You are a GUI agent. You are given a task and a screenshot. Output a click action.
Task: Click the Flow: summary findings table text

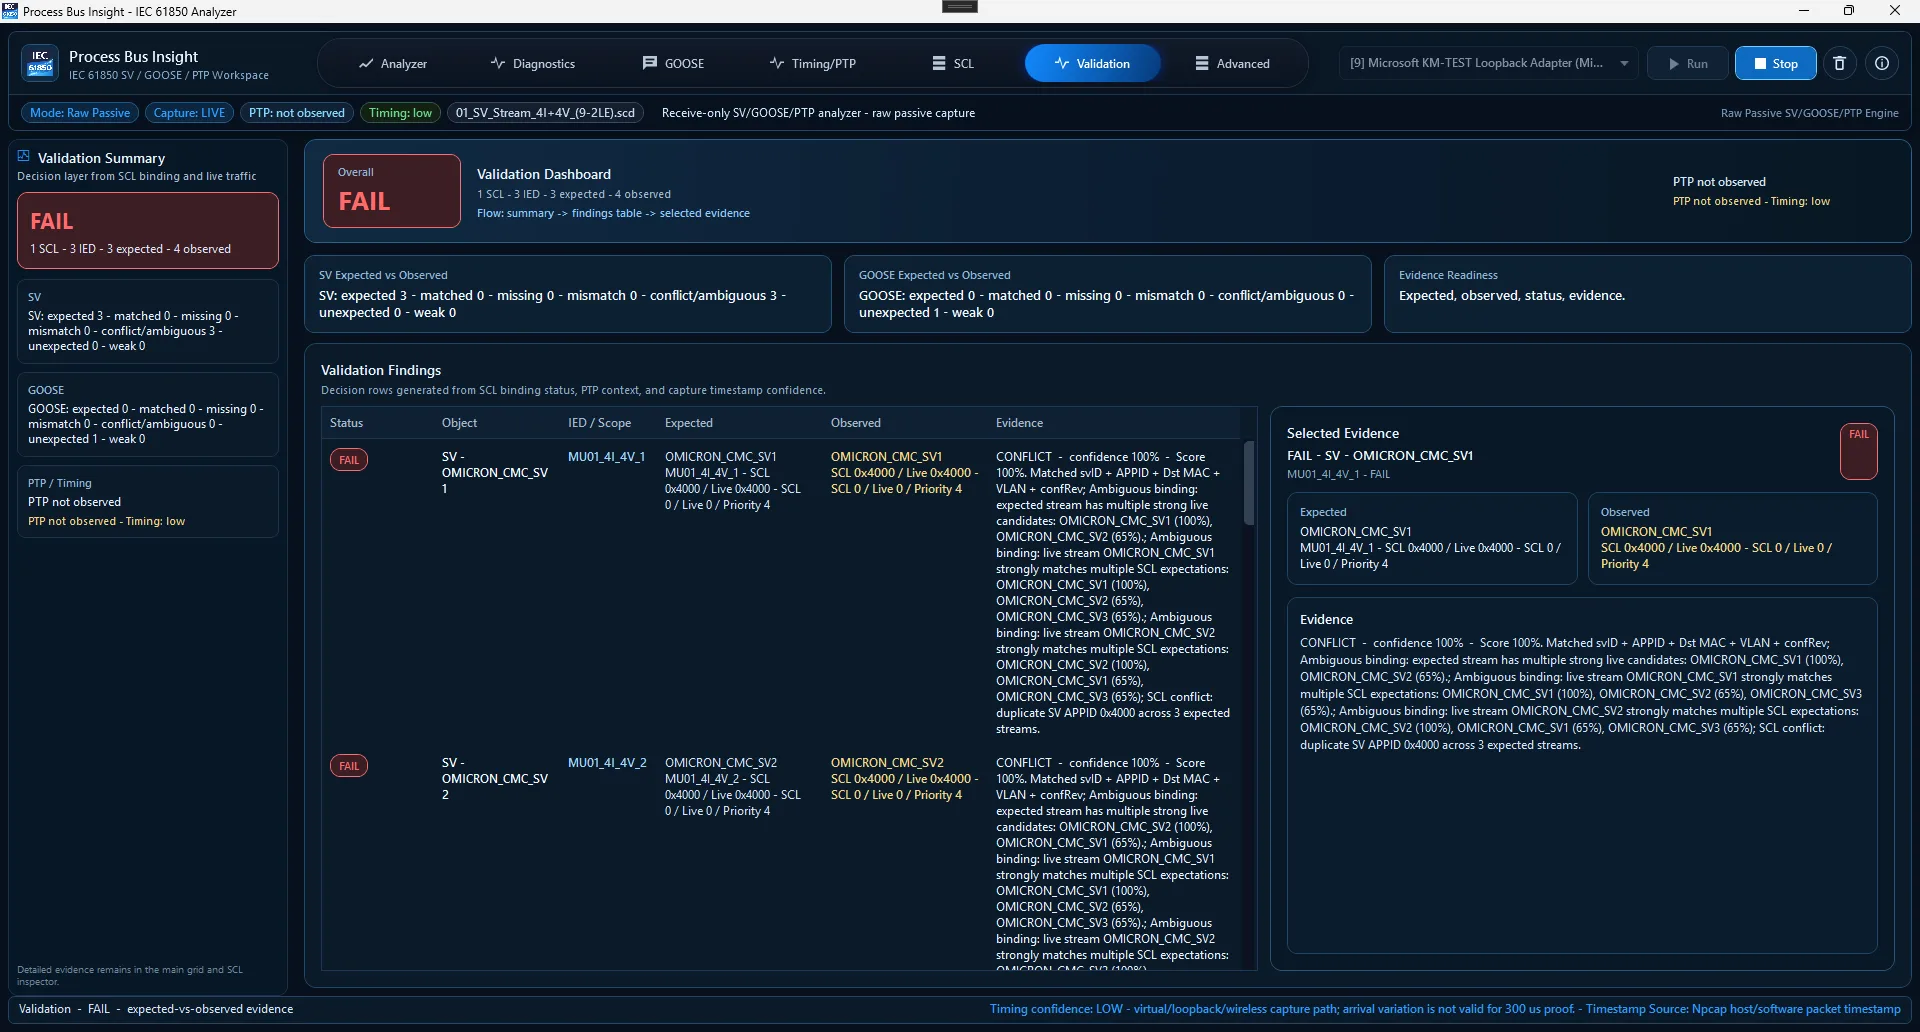[613, 213]
